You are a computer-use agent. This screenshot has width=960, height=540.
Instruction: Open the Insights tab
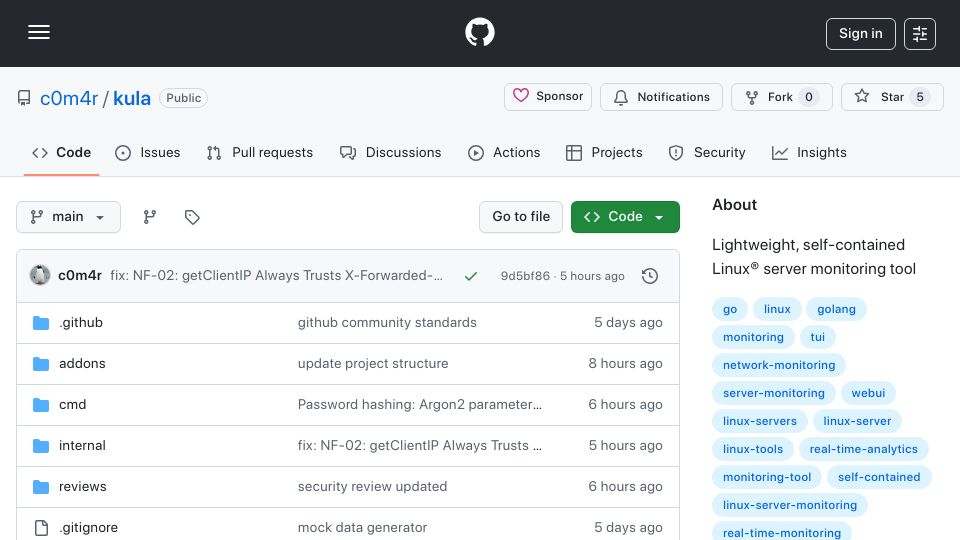click(x=809, y=152)
